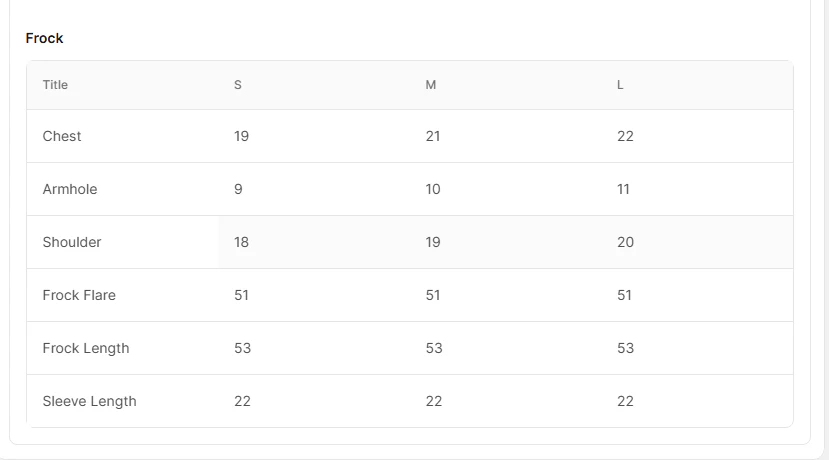This screenshot has width=829, height=460.
Task: Select the Frock Length row label
Action: [x=86, y=348]
